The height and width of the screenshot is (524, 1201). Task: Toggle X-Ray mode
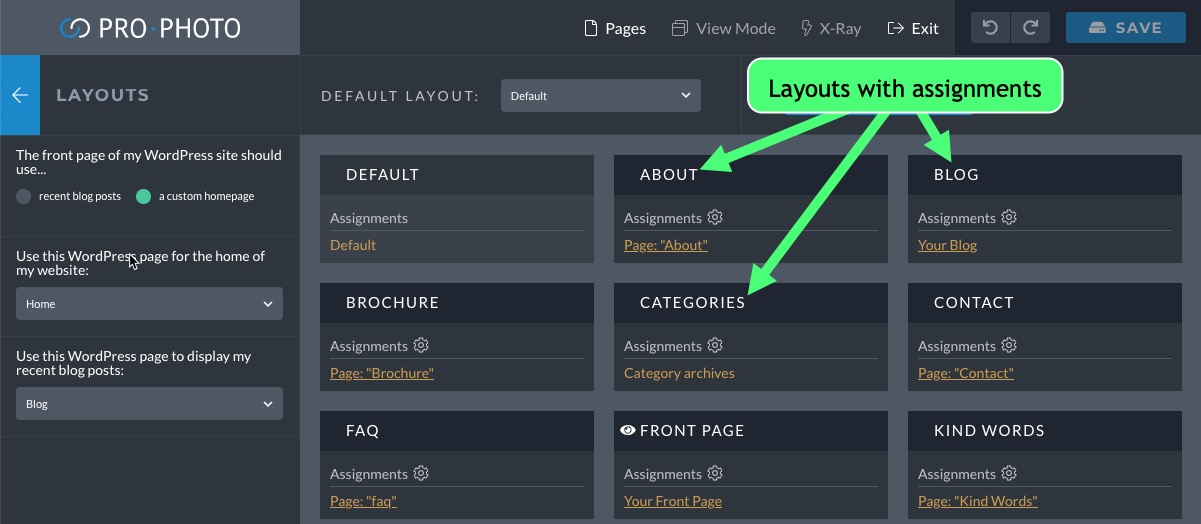point(830,28)
